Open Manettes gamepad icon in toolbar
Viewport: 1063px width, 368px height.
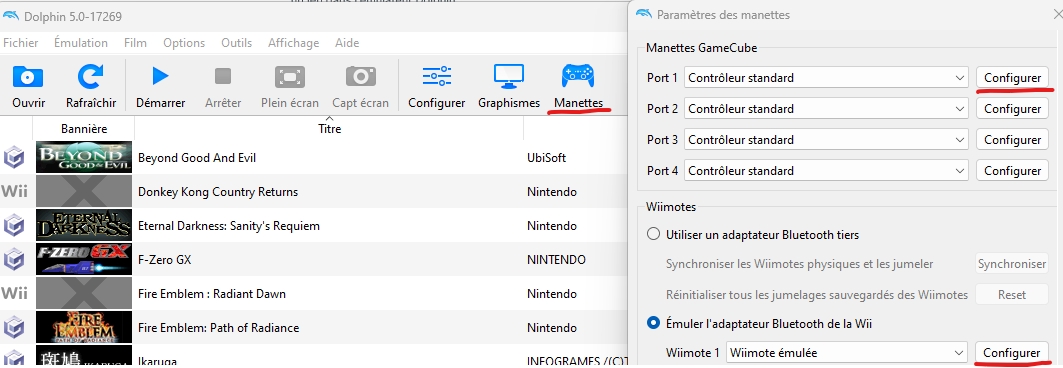(578, 76)
